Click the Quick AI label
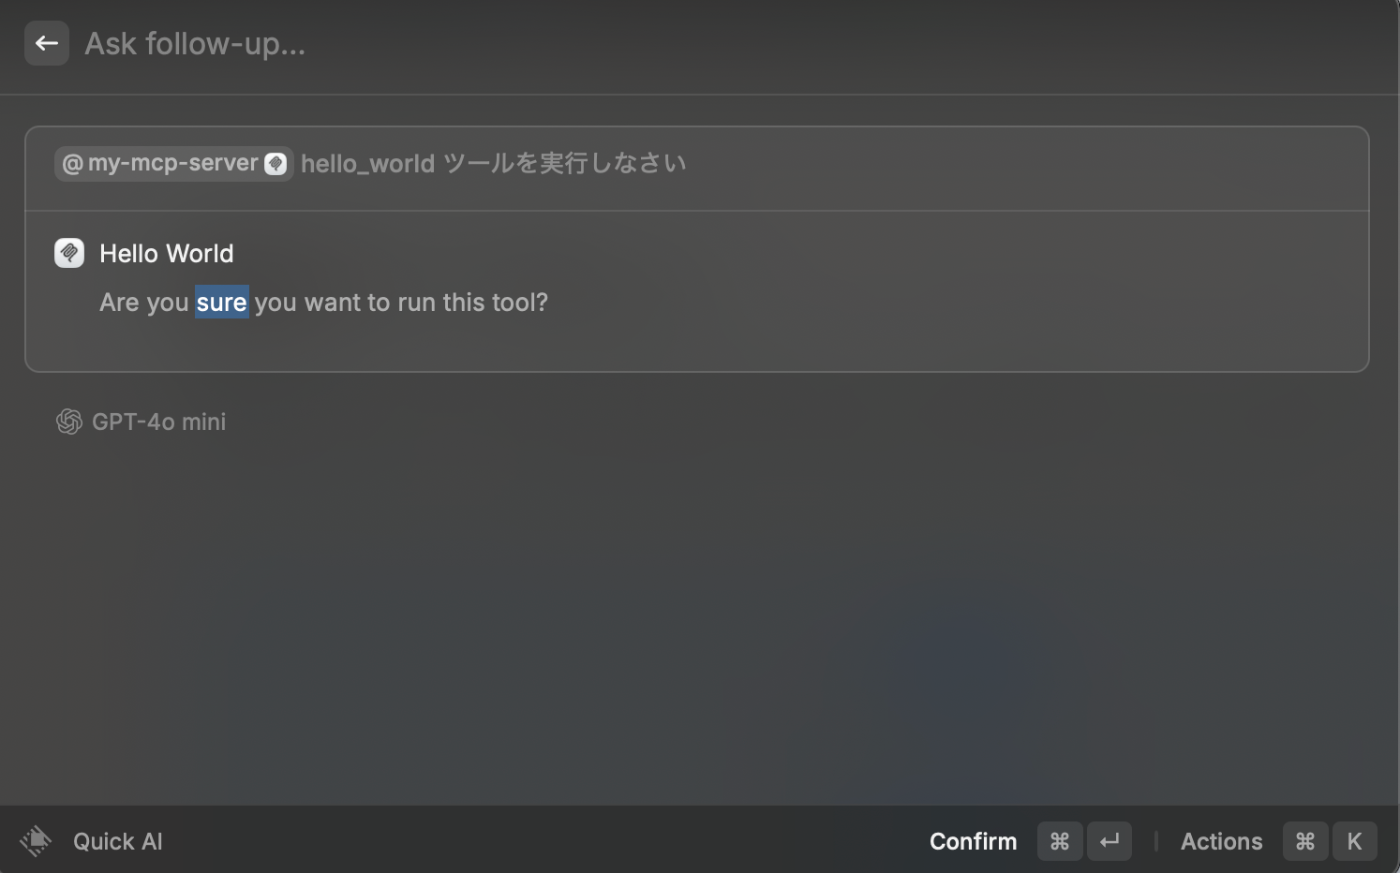 [x=118, y=842]
